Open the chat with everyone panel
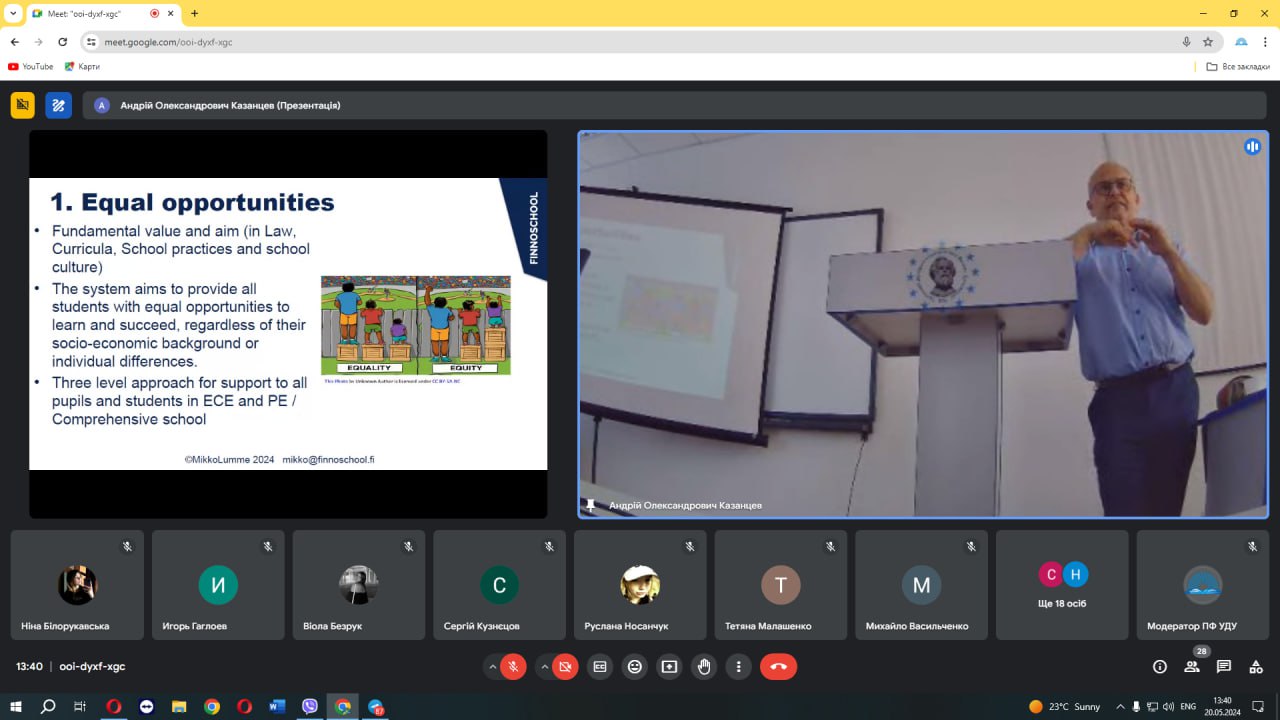Screen dimensions: 1280x720 click(1224, 666)
